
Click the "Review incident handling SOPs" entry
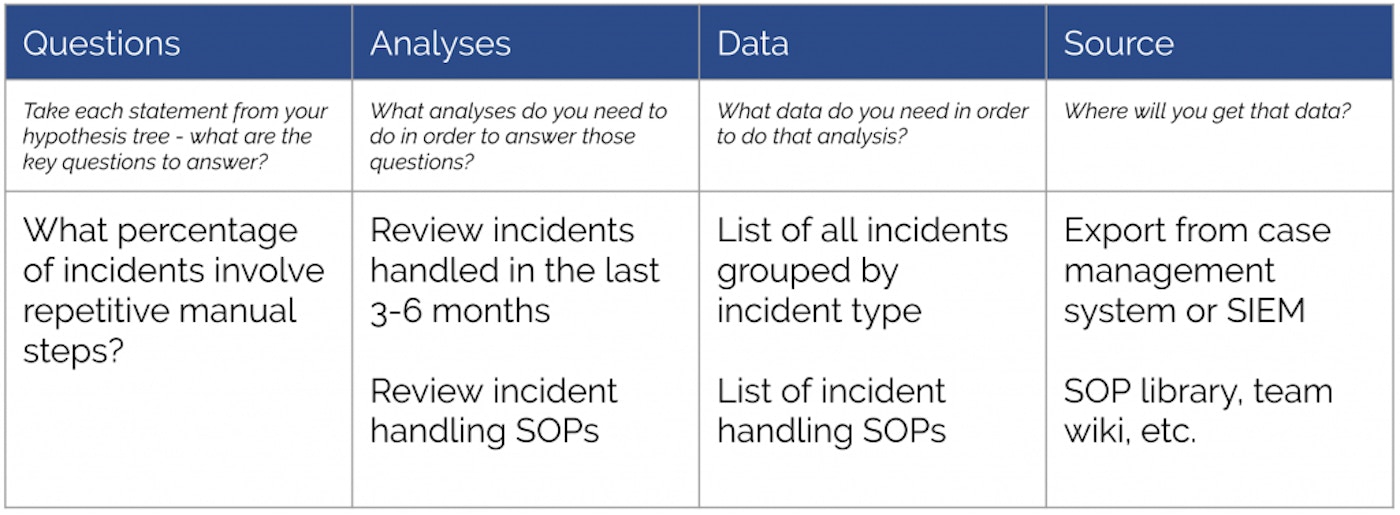493,410
